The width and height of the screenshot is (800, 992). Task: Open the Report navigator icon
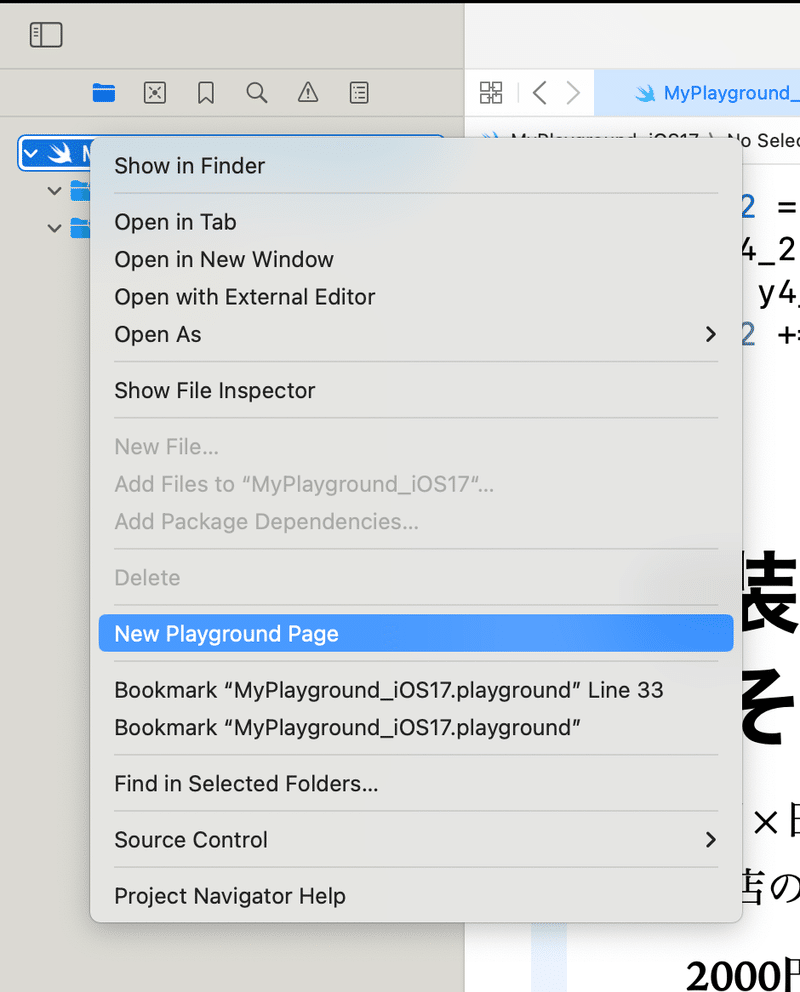click(359, 93)
